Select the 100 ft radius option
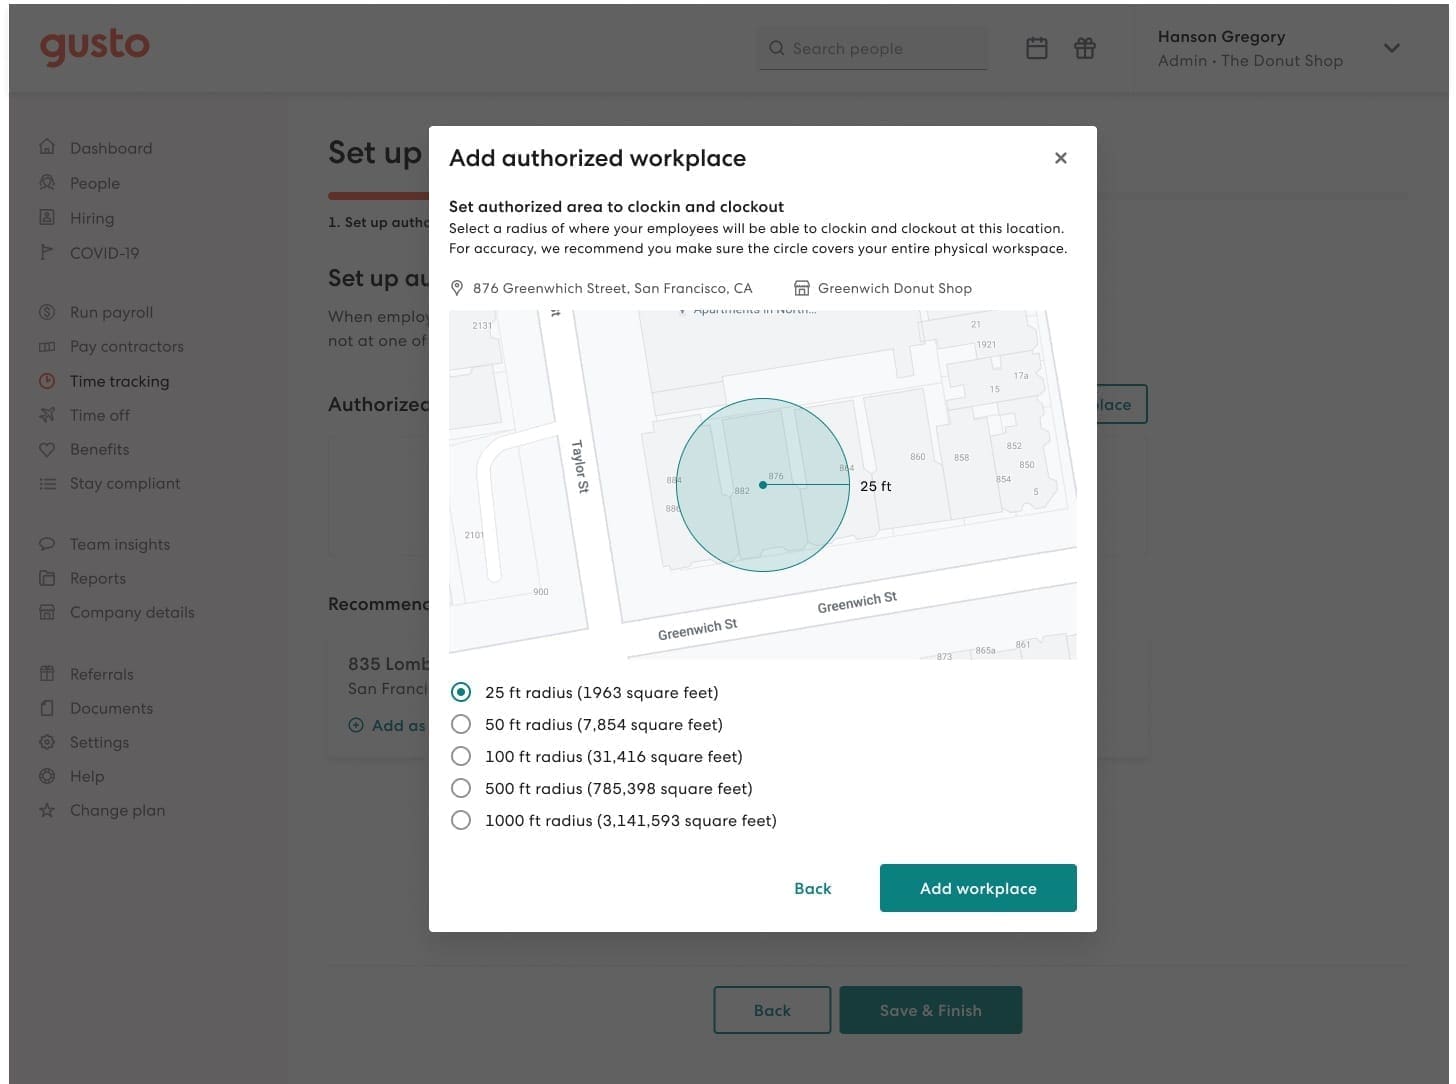Viewport: 1456px width, 1084px height. (461, 756)
